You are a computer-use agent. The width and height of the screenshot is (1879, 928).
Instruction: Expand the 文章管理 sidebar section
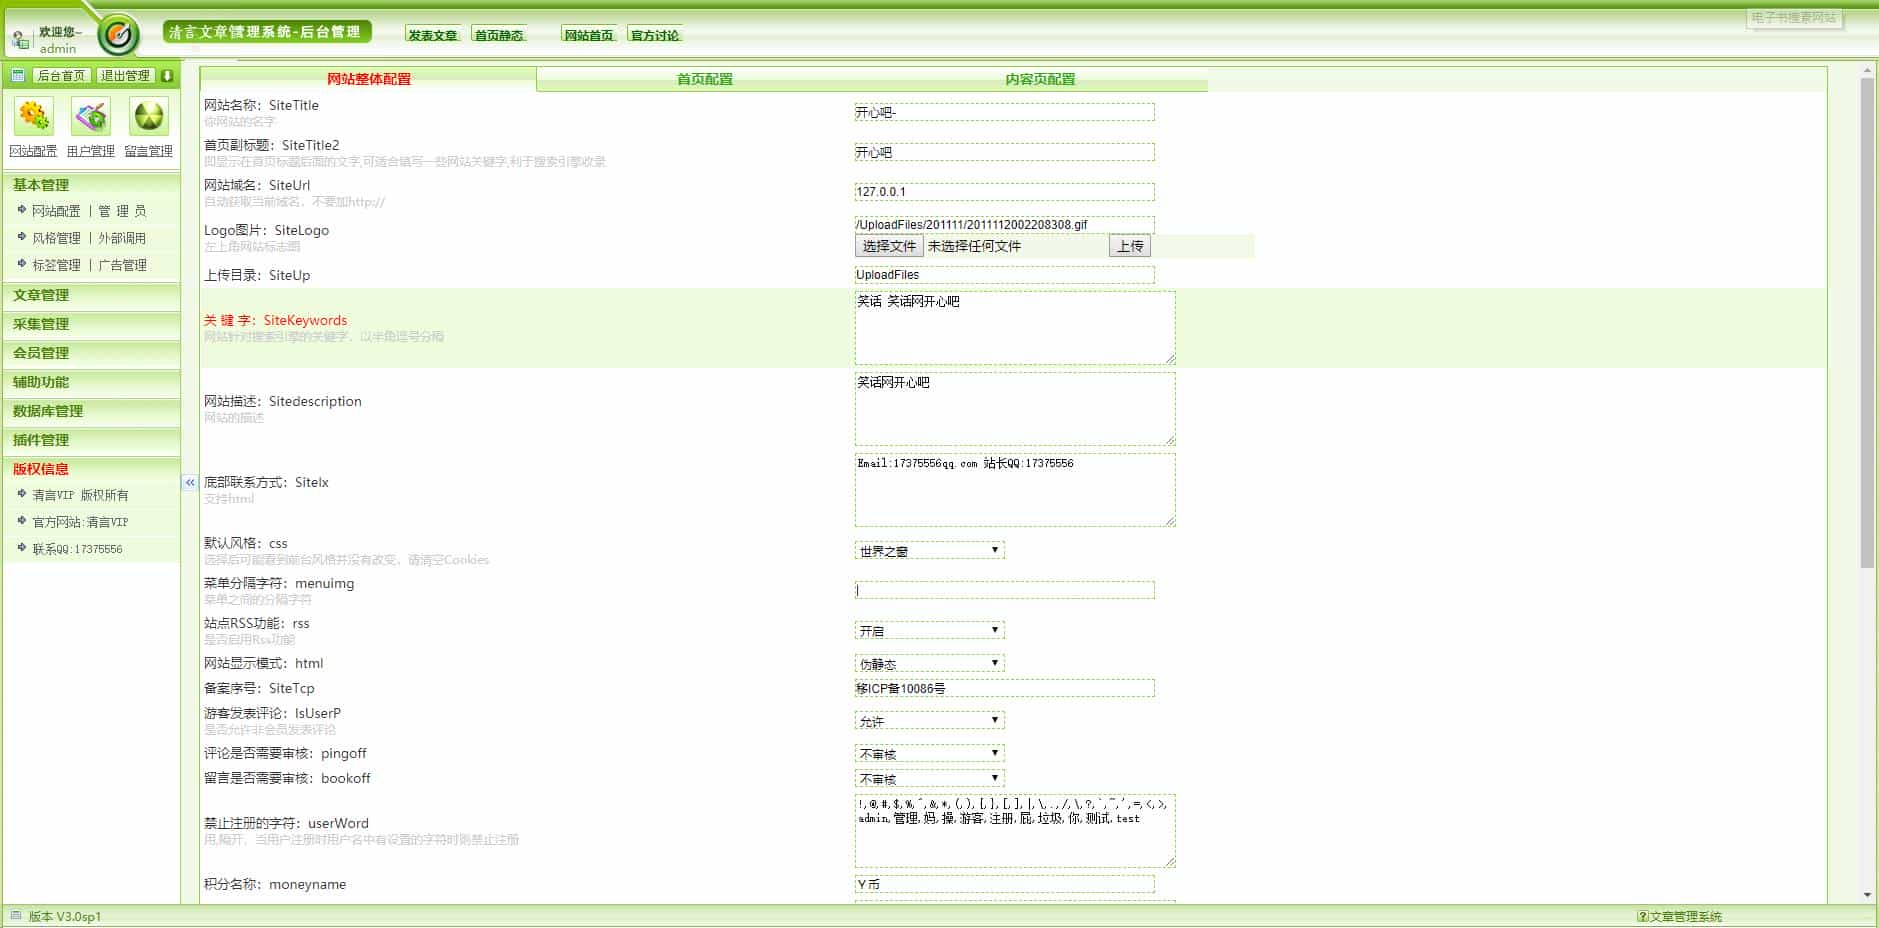coord(92,295)
